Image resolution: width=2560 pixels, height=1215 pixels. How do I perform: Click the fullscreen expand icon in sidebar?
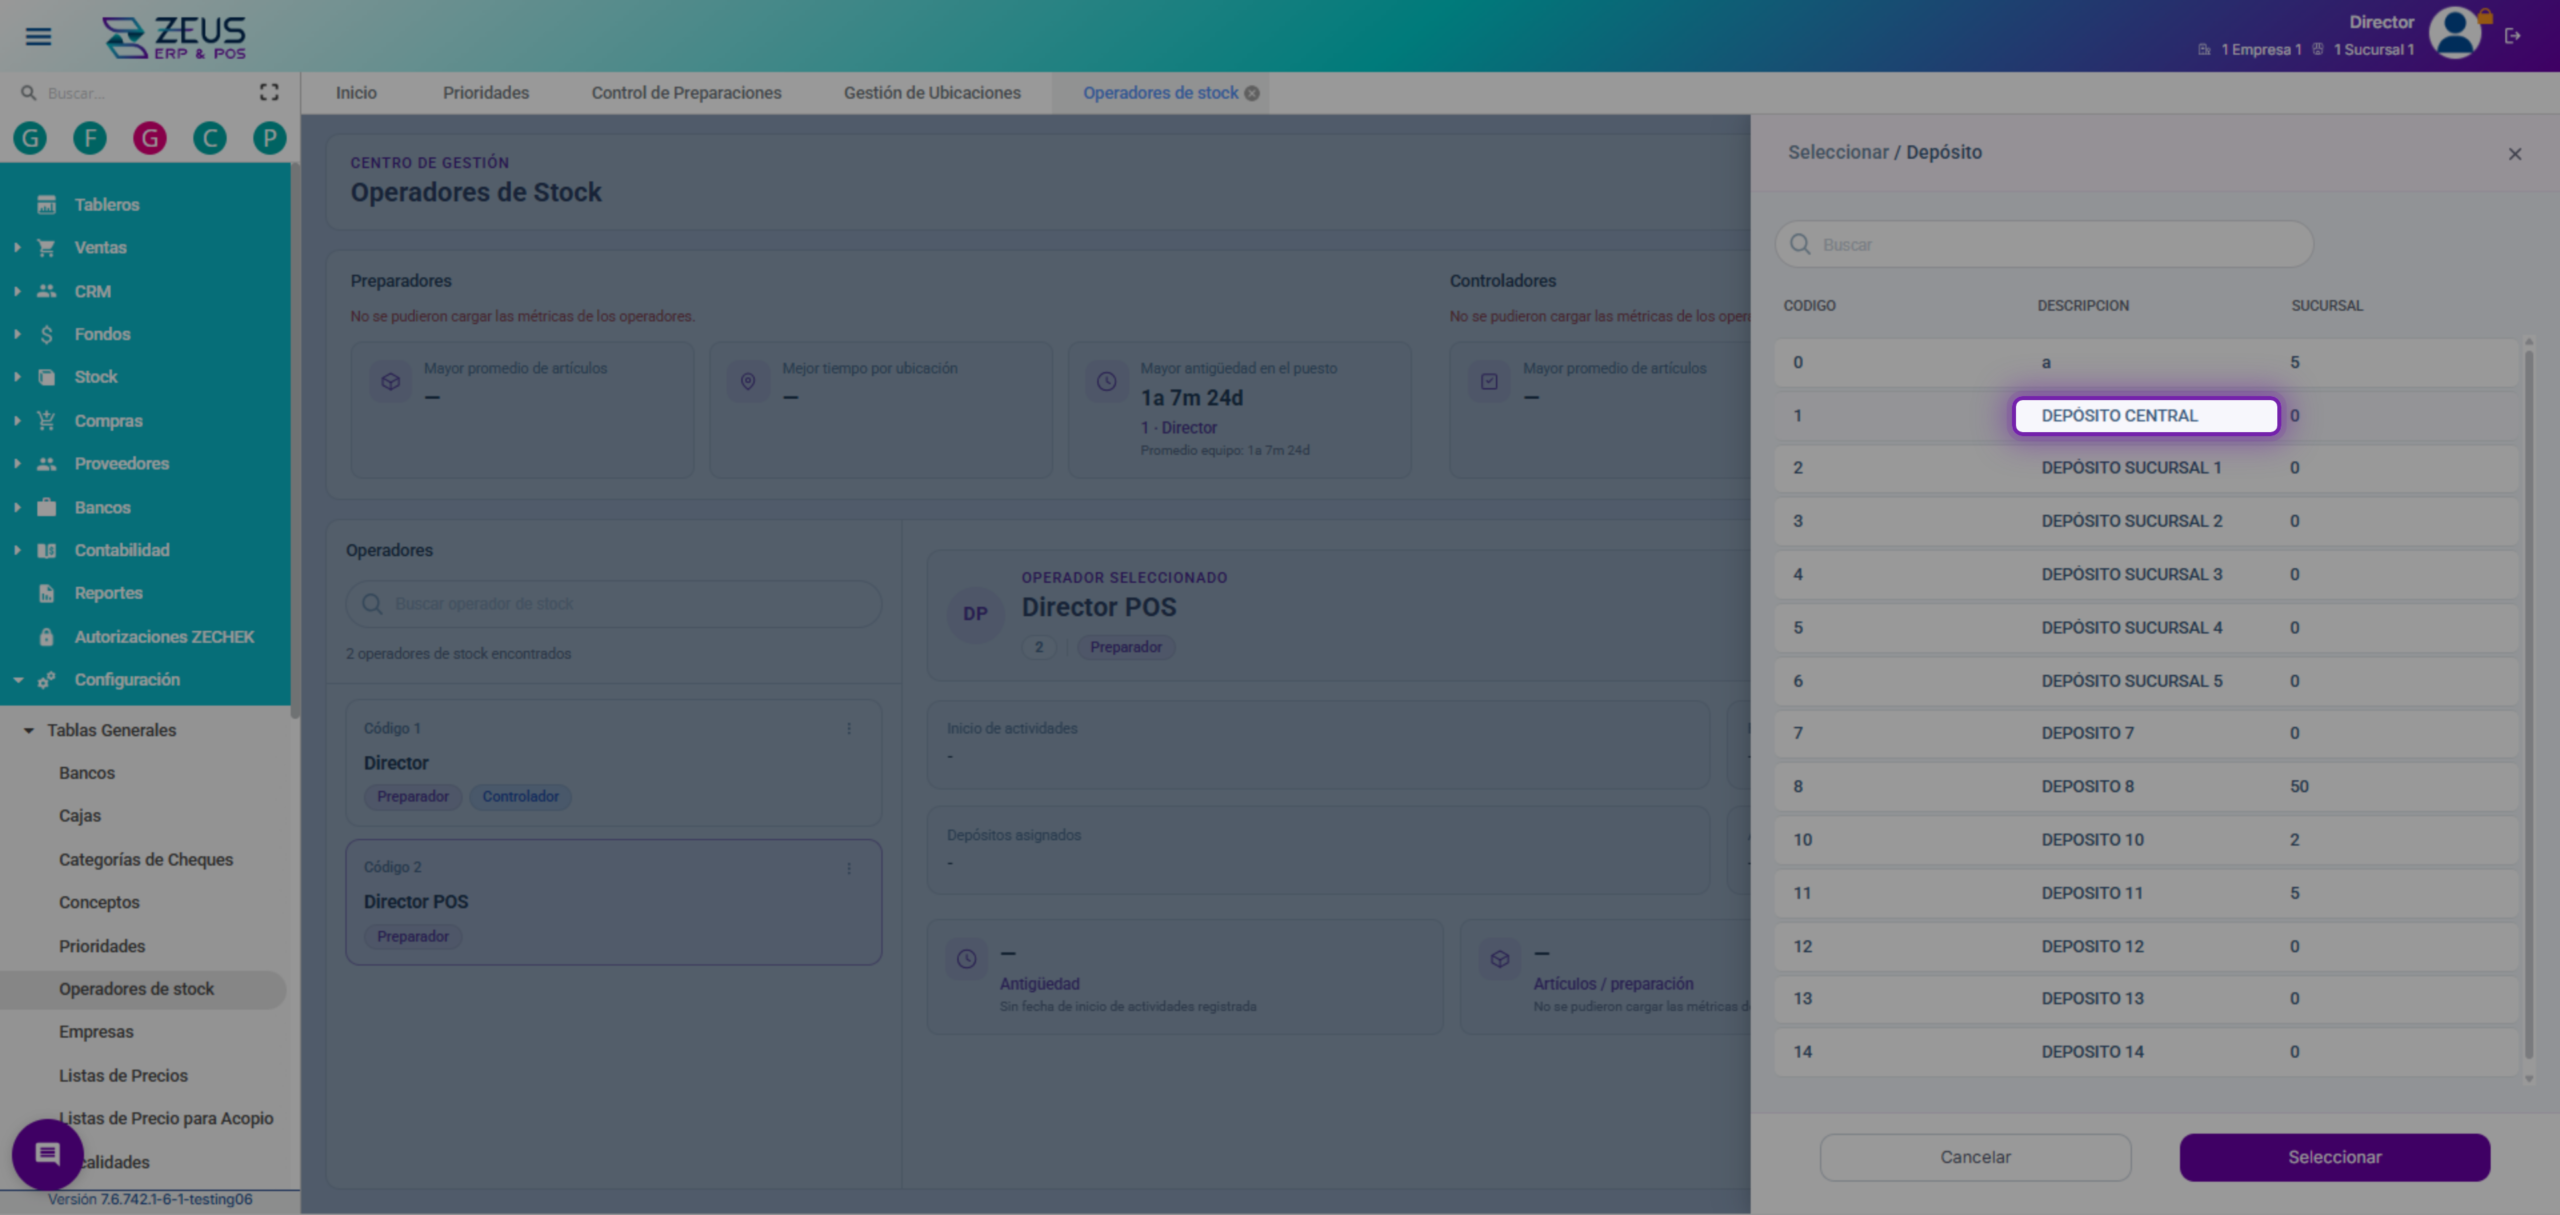269,92
